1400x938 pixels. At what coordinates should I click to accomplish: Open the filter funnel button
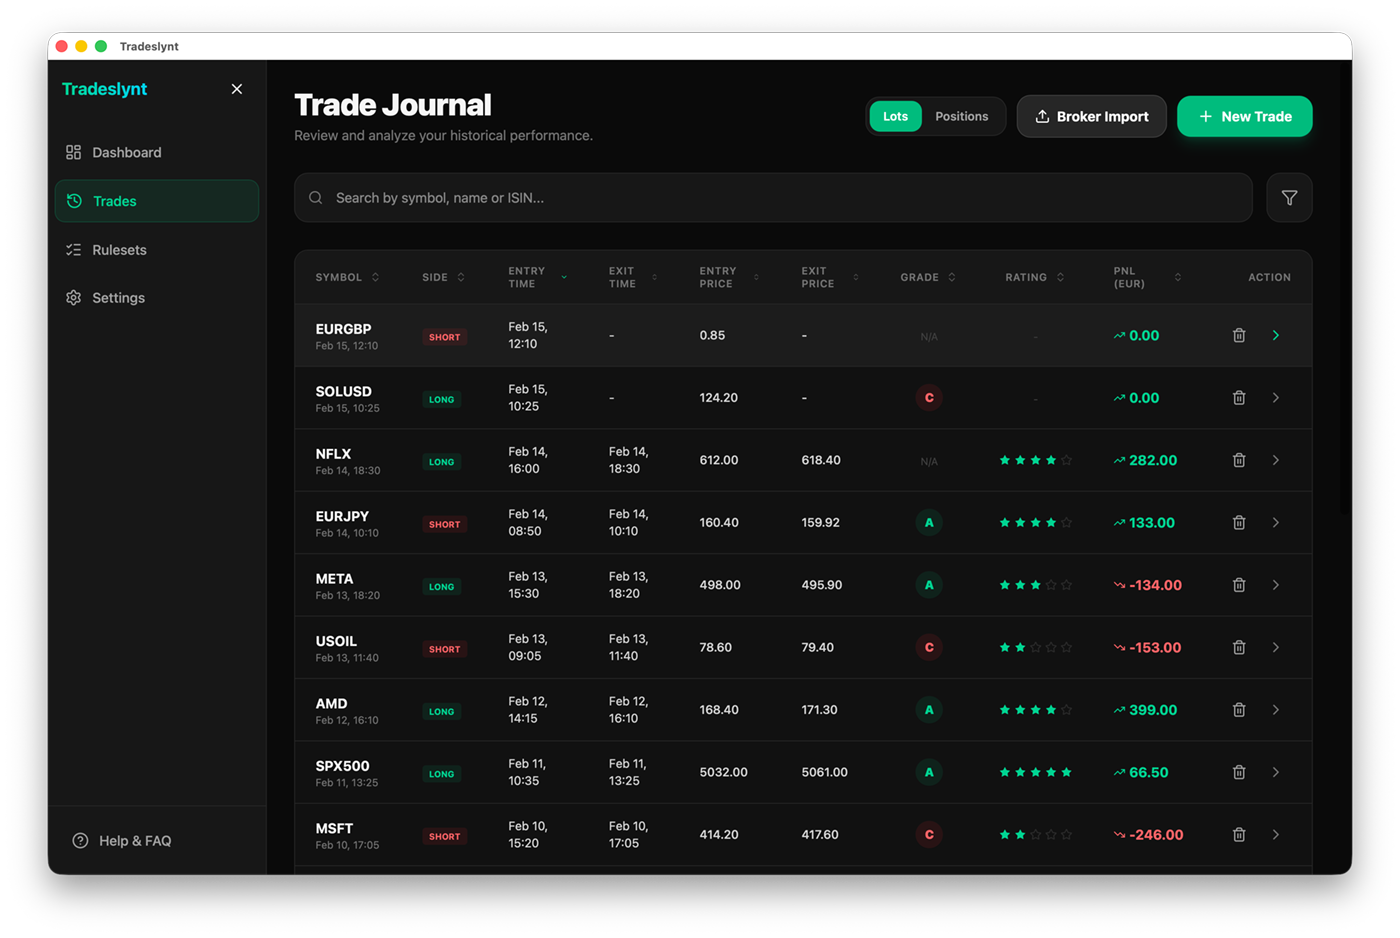point(1290,198)
